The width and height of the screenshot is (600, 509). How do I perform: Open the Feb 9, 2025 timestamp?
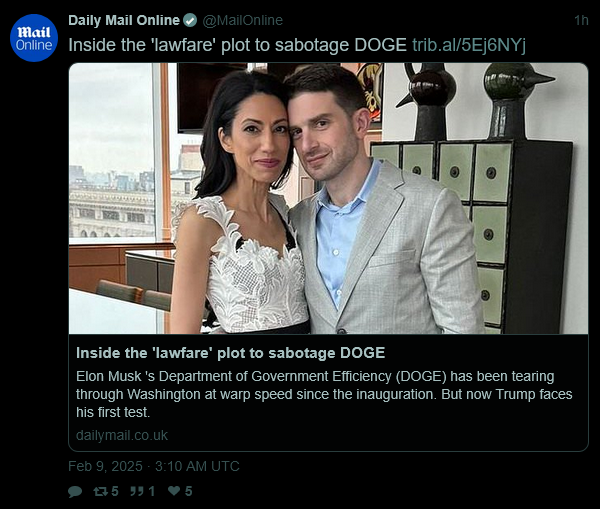coord(105,466)
